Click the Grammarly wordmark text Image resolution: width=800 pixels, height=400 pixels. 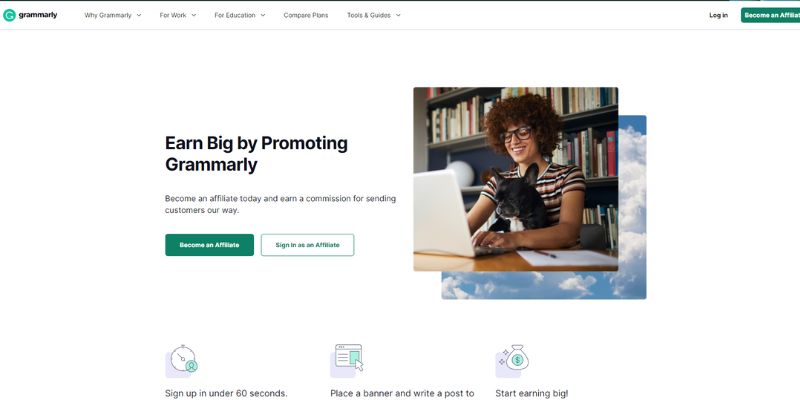point(38,15)
